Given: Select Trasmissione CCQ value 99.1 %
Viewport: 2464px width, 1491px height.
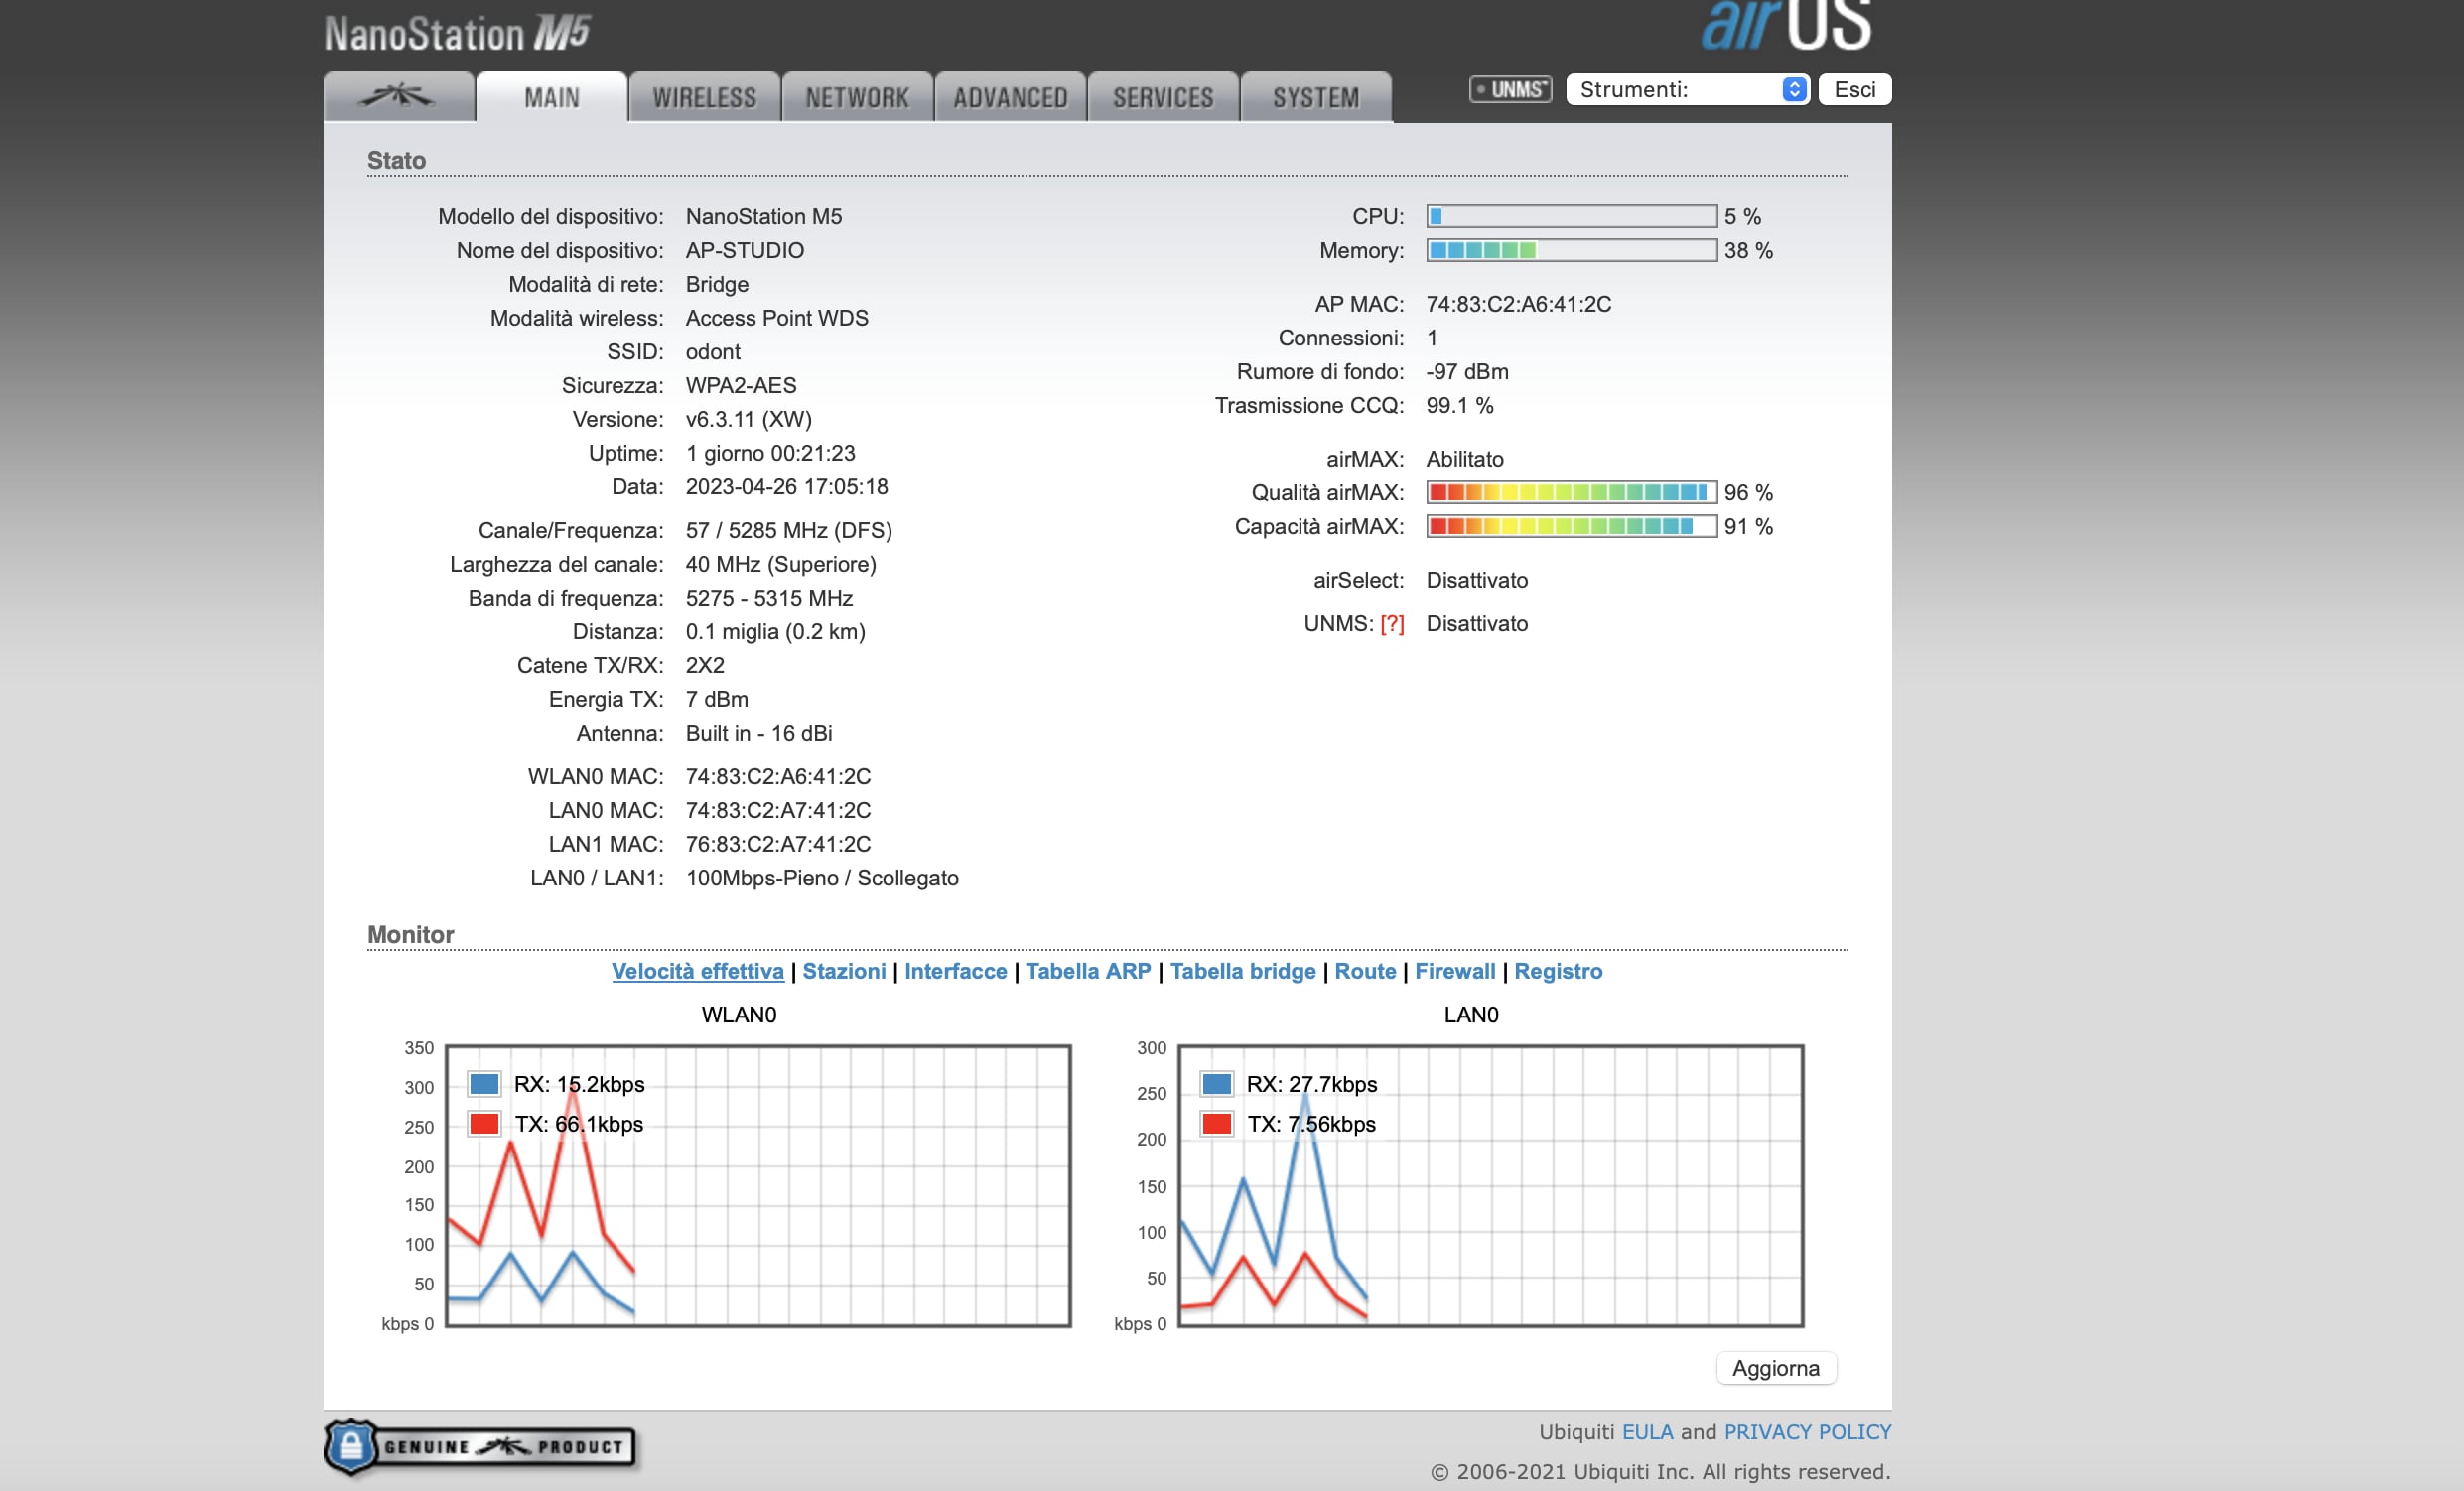Looking at the screenshot, I should [x=1460, y=405].
